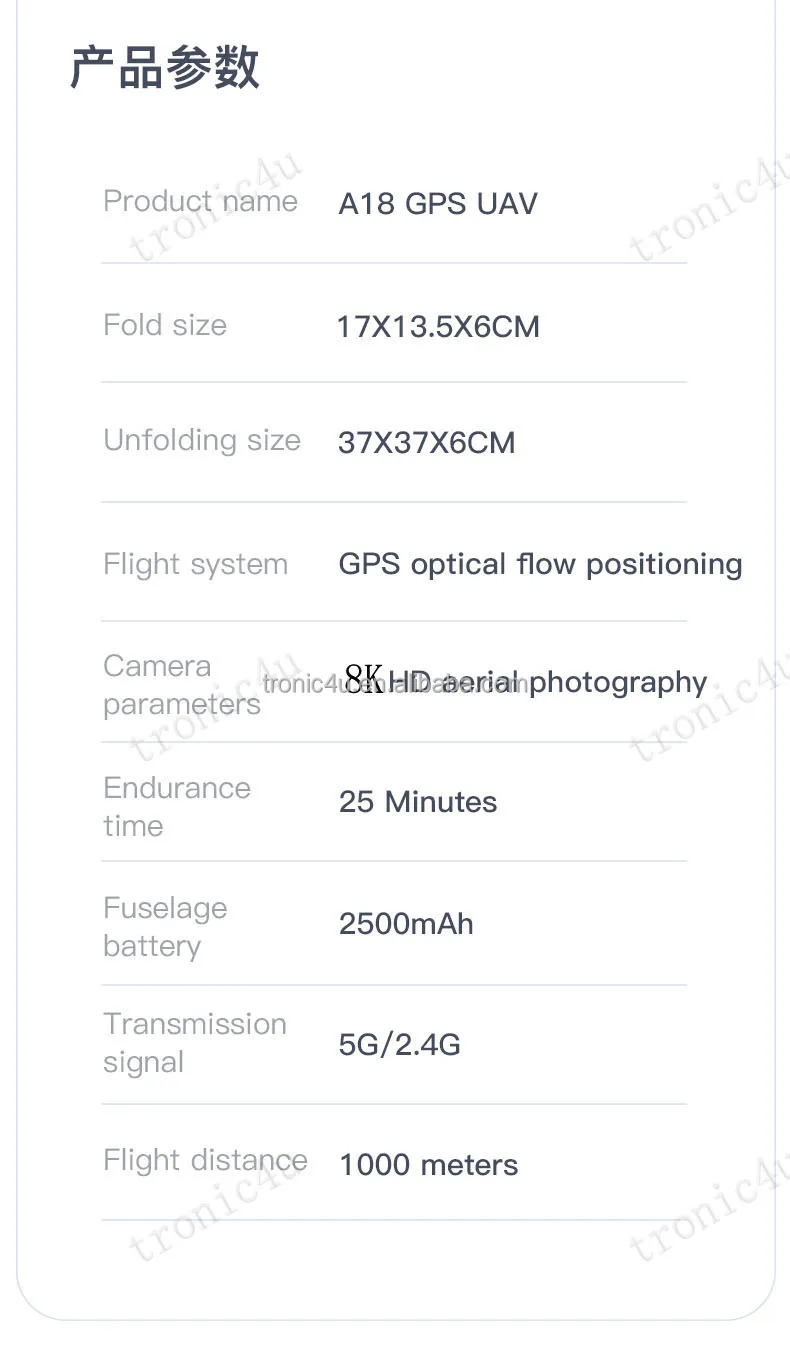The image size is (790, 1365).
Task: Select the Fuselage battery label
Action: [165, 927]
